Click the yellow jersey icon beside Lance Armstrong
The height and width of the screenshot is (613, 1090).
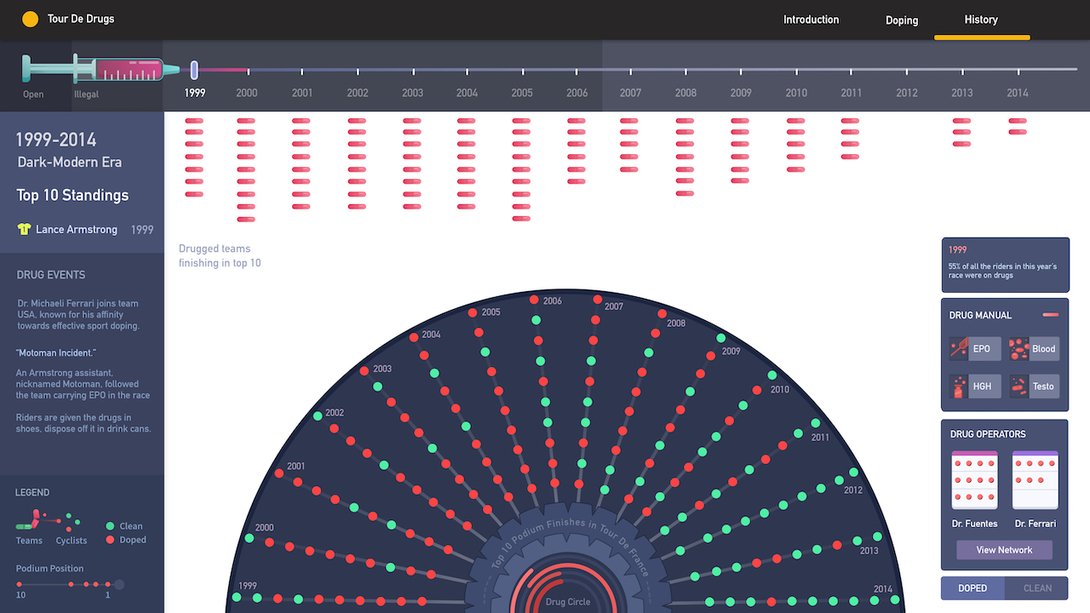(24, 229)
